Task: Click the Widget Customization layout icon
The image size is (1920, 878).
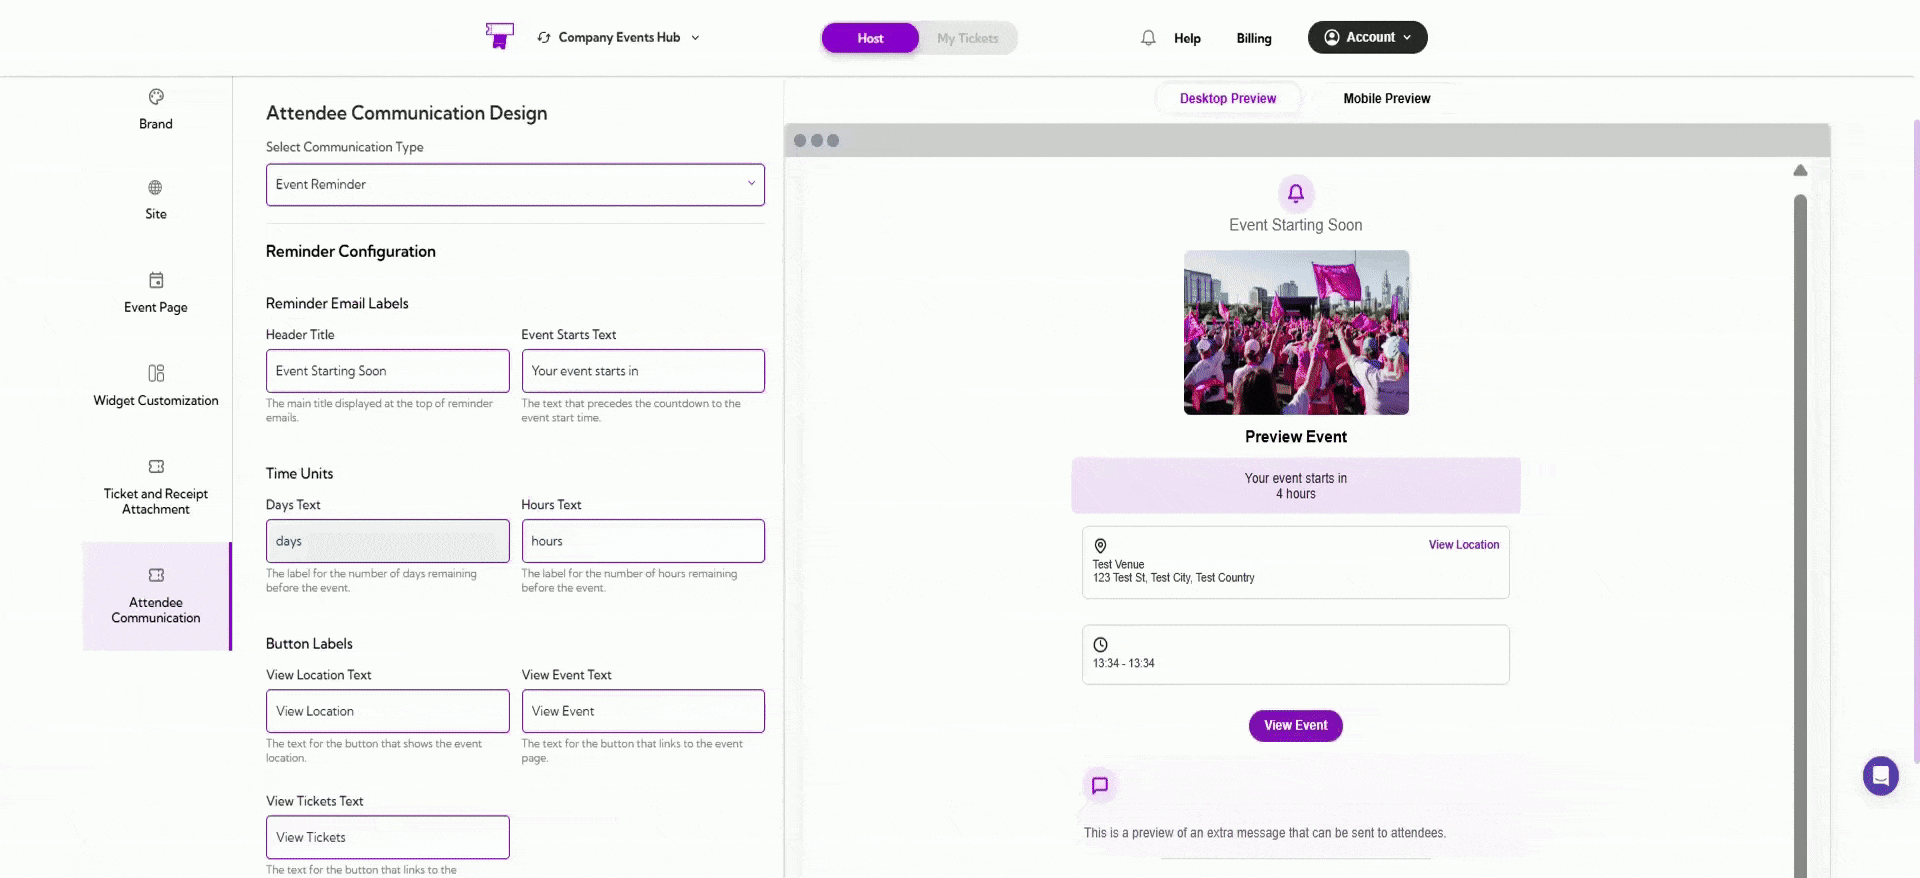Action: (156, 373)
